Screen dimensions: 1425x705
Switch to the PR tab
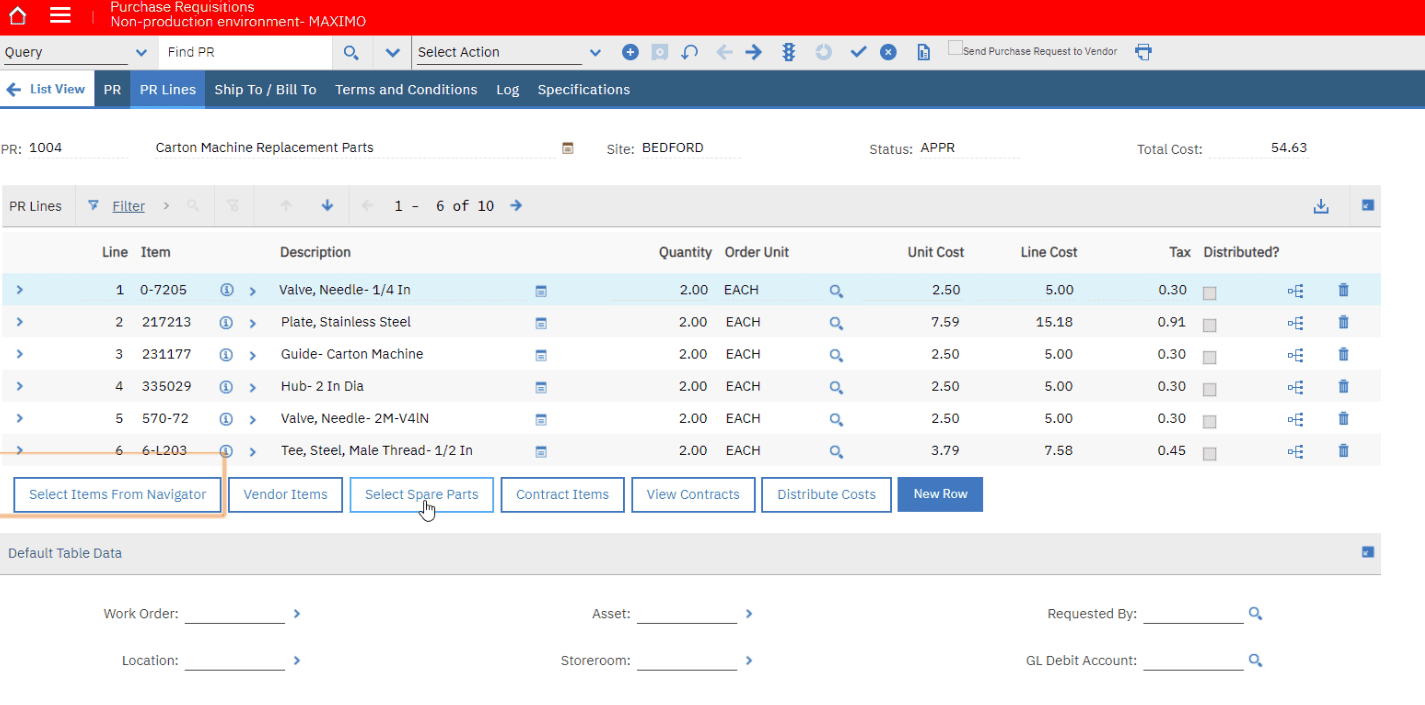pos(112,89)
